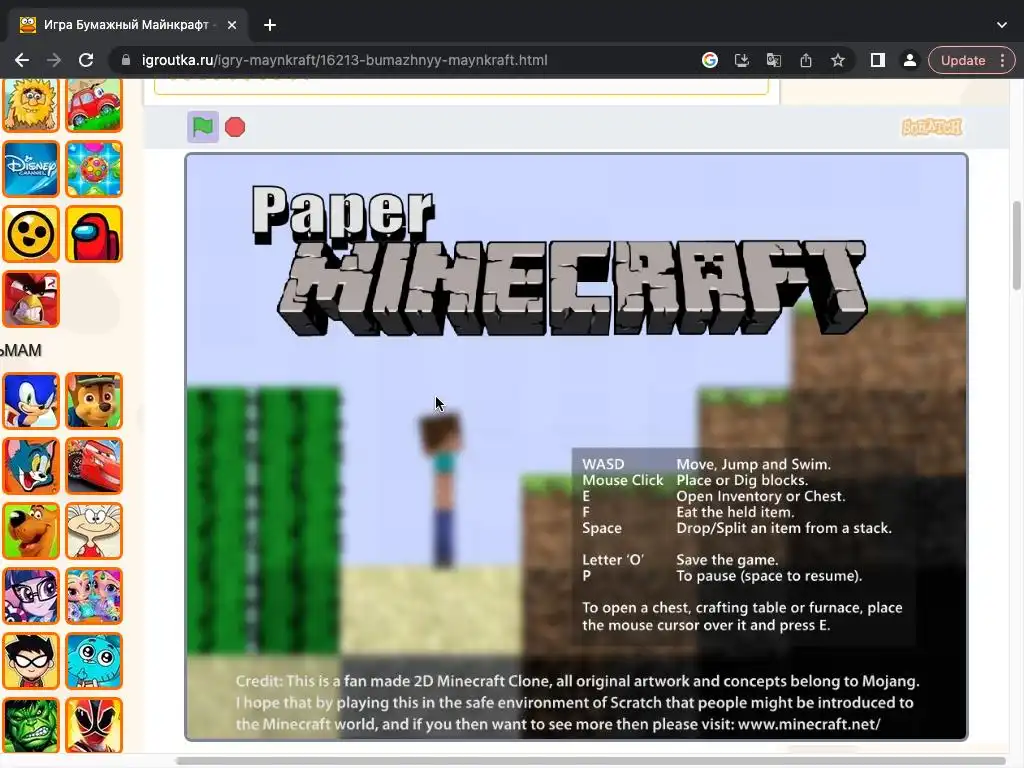Screen dimensions: 1024x768
Task: Click the Update button in Chrome
Action: tap(963, 60)
